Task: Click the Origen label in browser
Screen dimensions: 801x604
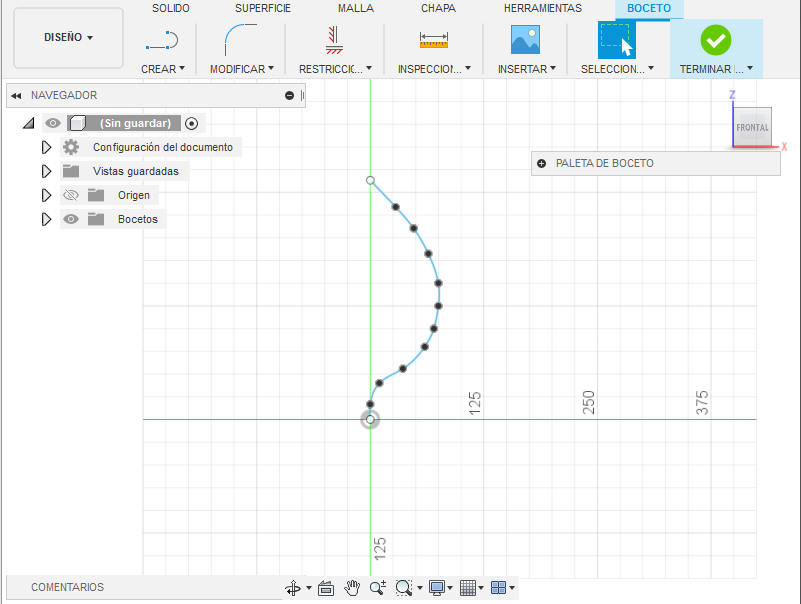Action: (x=134, y=195)
